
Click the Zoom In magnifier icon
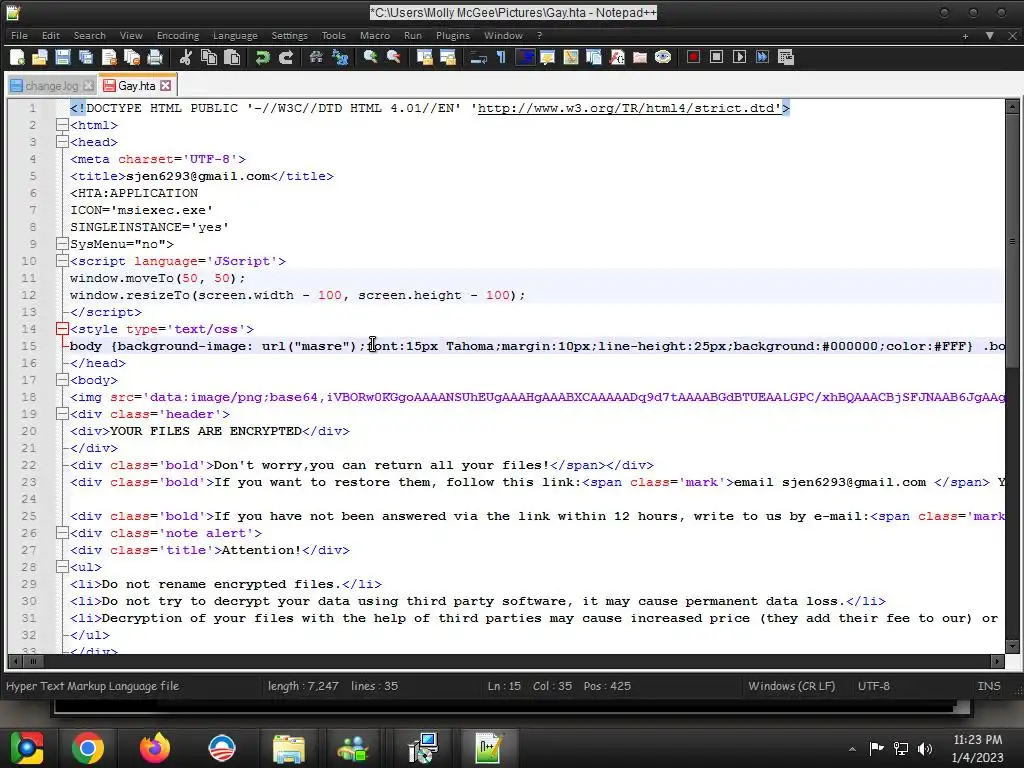(370, 57)
